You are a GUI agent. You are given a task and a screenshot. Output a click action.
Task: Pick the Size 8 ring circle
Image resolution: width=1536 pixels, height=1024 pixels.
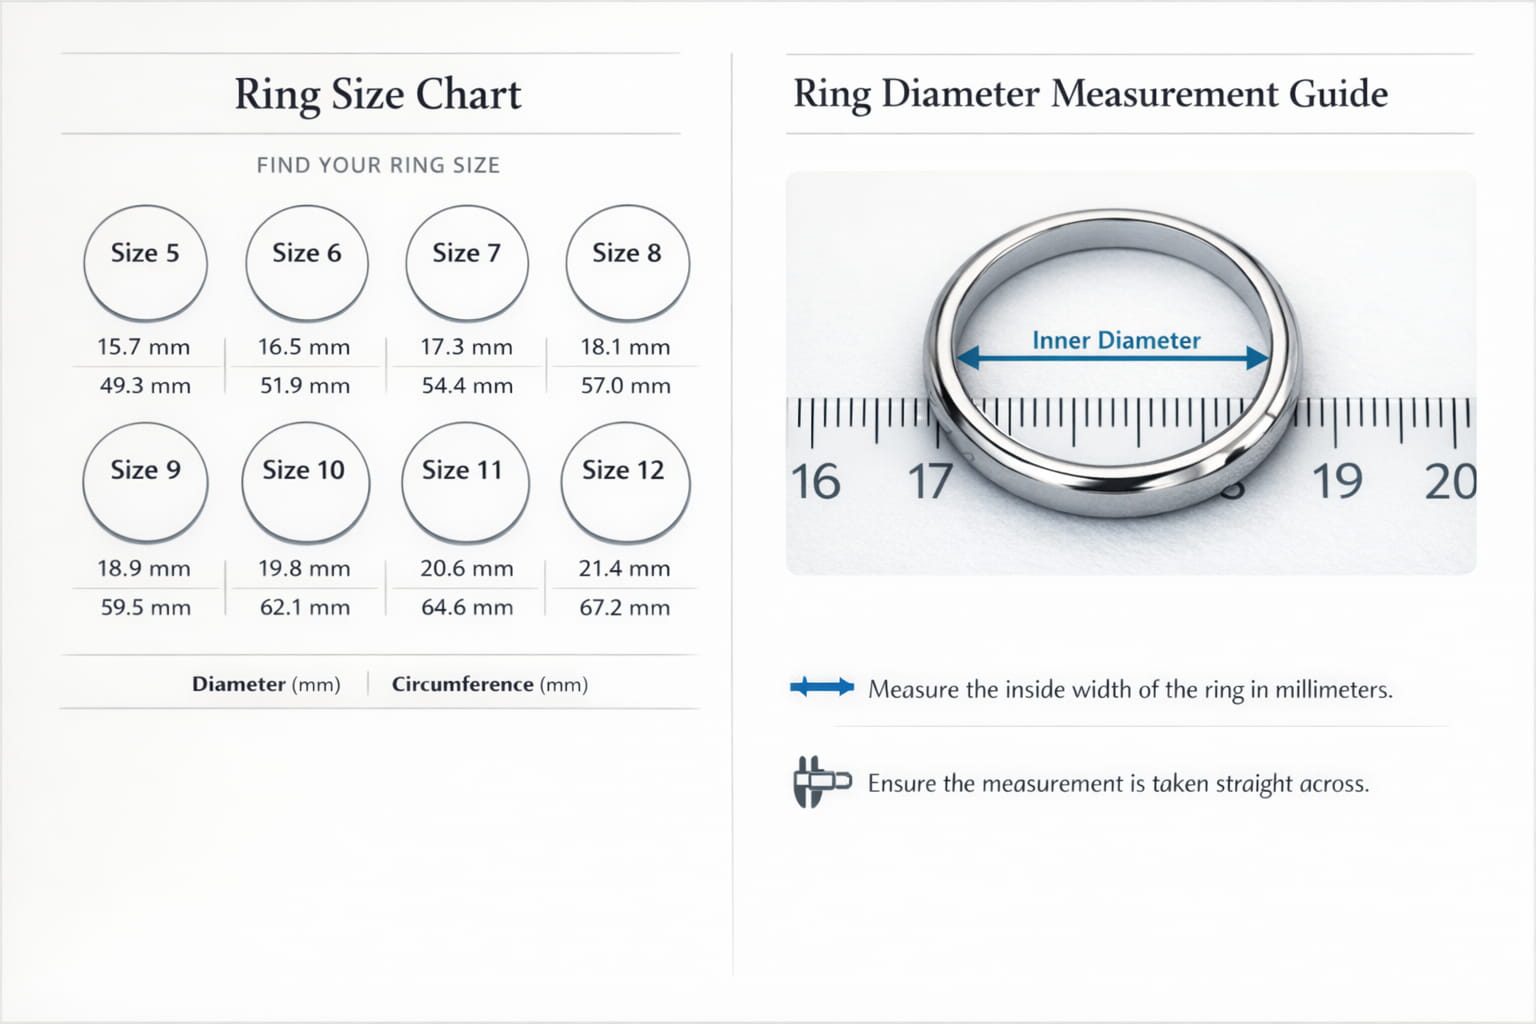tap(627, 262)
